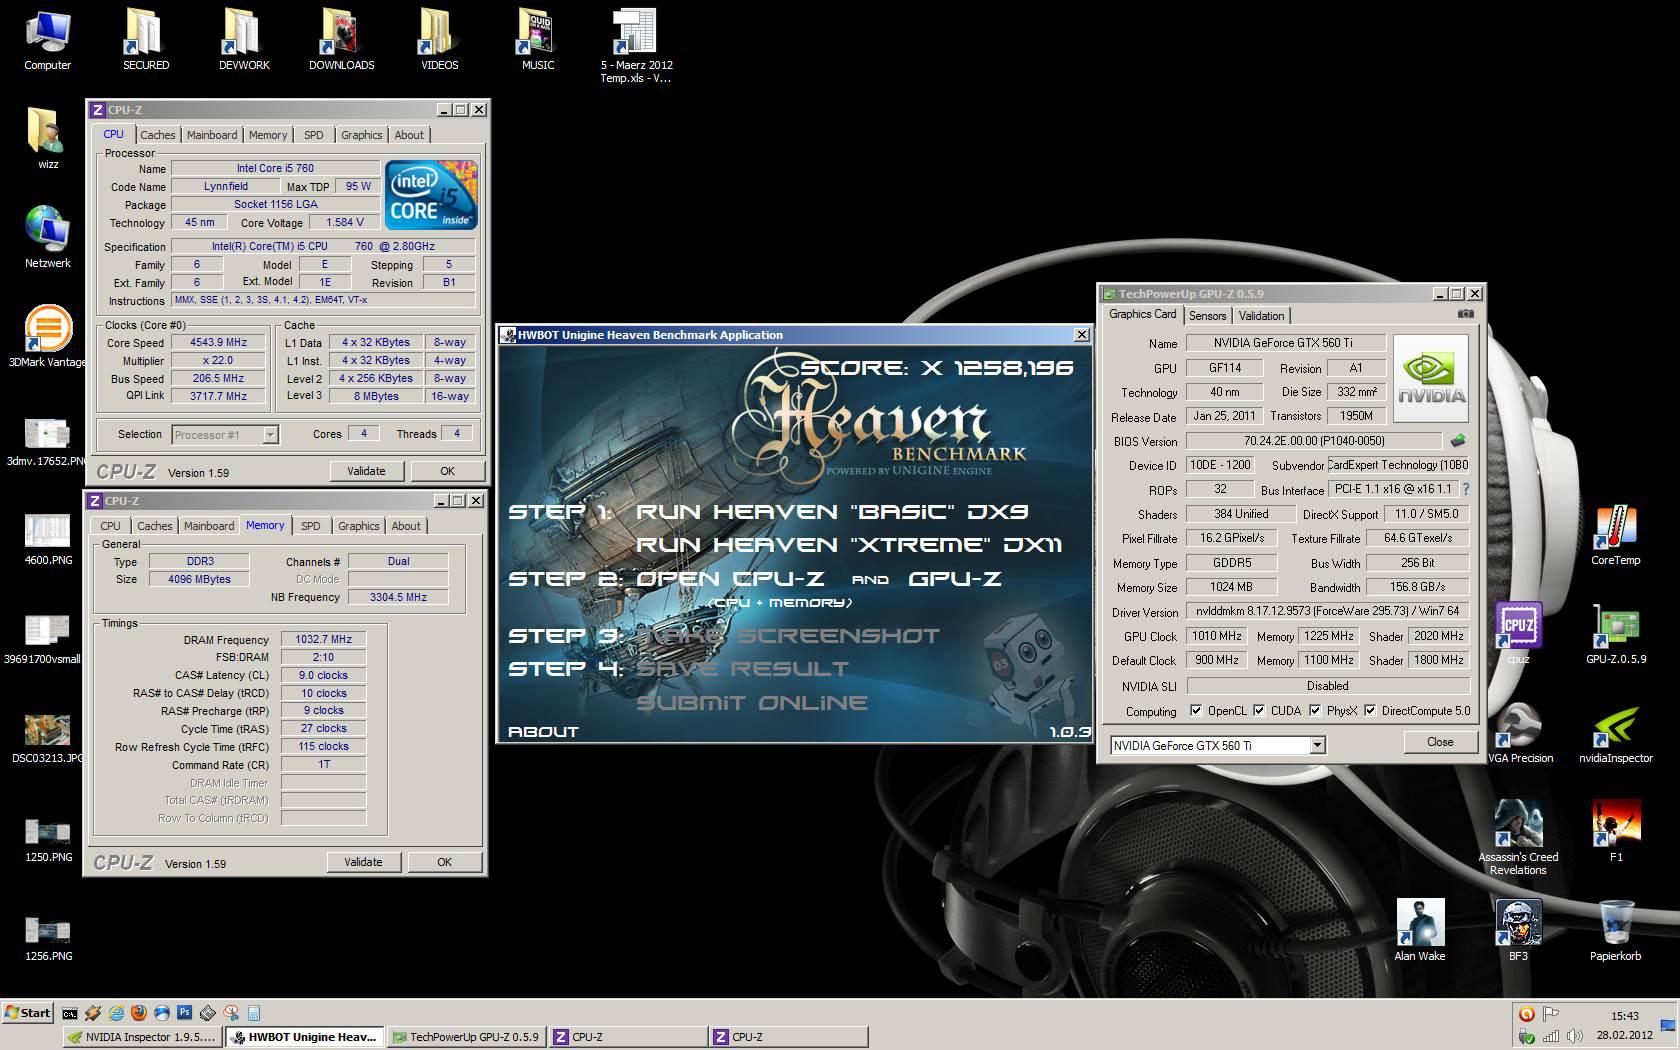This screenshot has height=1050, width=1680.
Task: Open the Papierkorb recycle bin
Action: [1615, 930]
